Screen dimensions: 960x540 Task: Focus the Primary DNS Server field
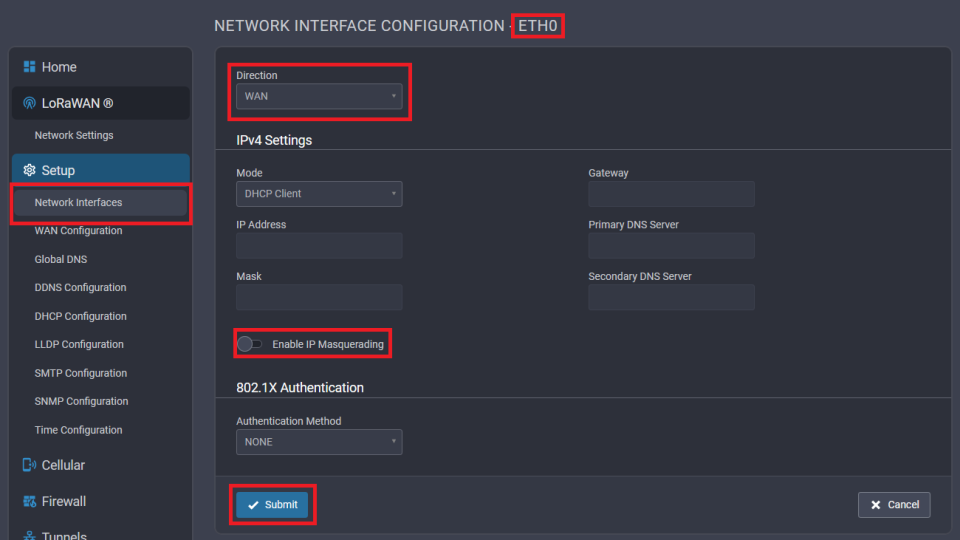(x=671, y=246)
